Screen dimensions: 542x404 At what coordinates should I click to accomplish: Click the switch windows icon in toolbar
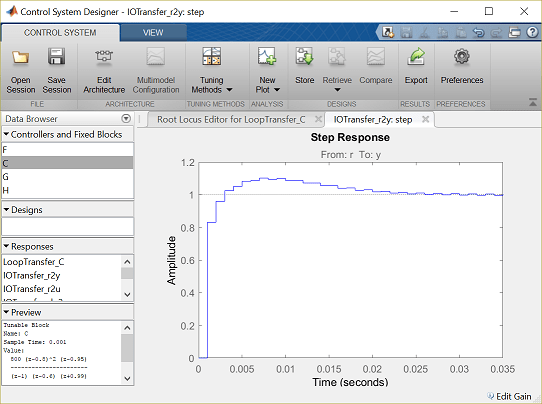click(x=514, y=32)
